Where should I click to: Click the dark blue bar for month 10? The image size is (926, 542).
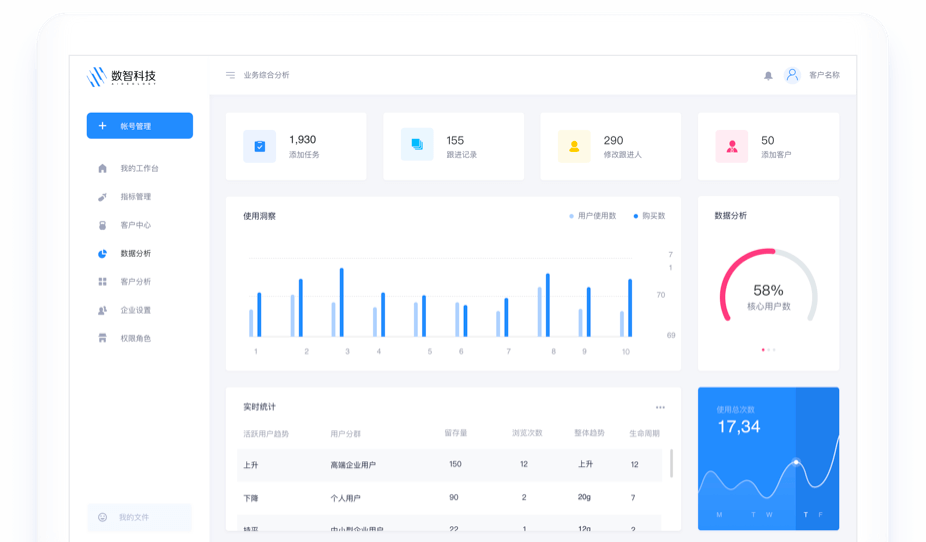click(630, 308)
